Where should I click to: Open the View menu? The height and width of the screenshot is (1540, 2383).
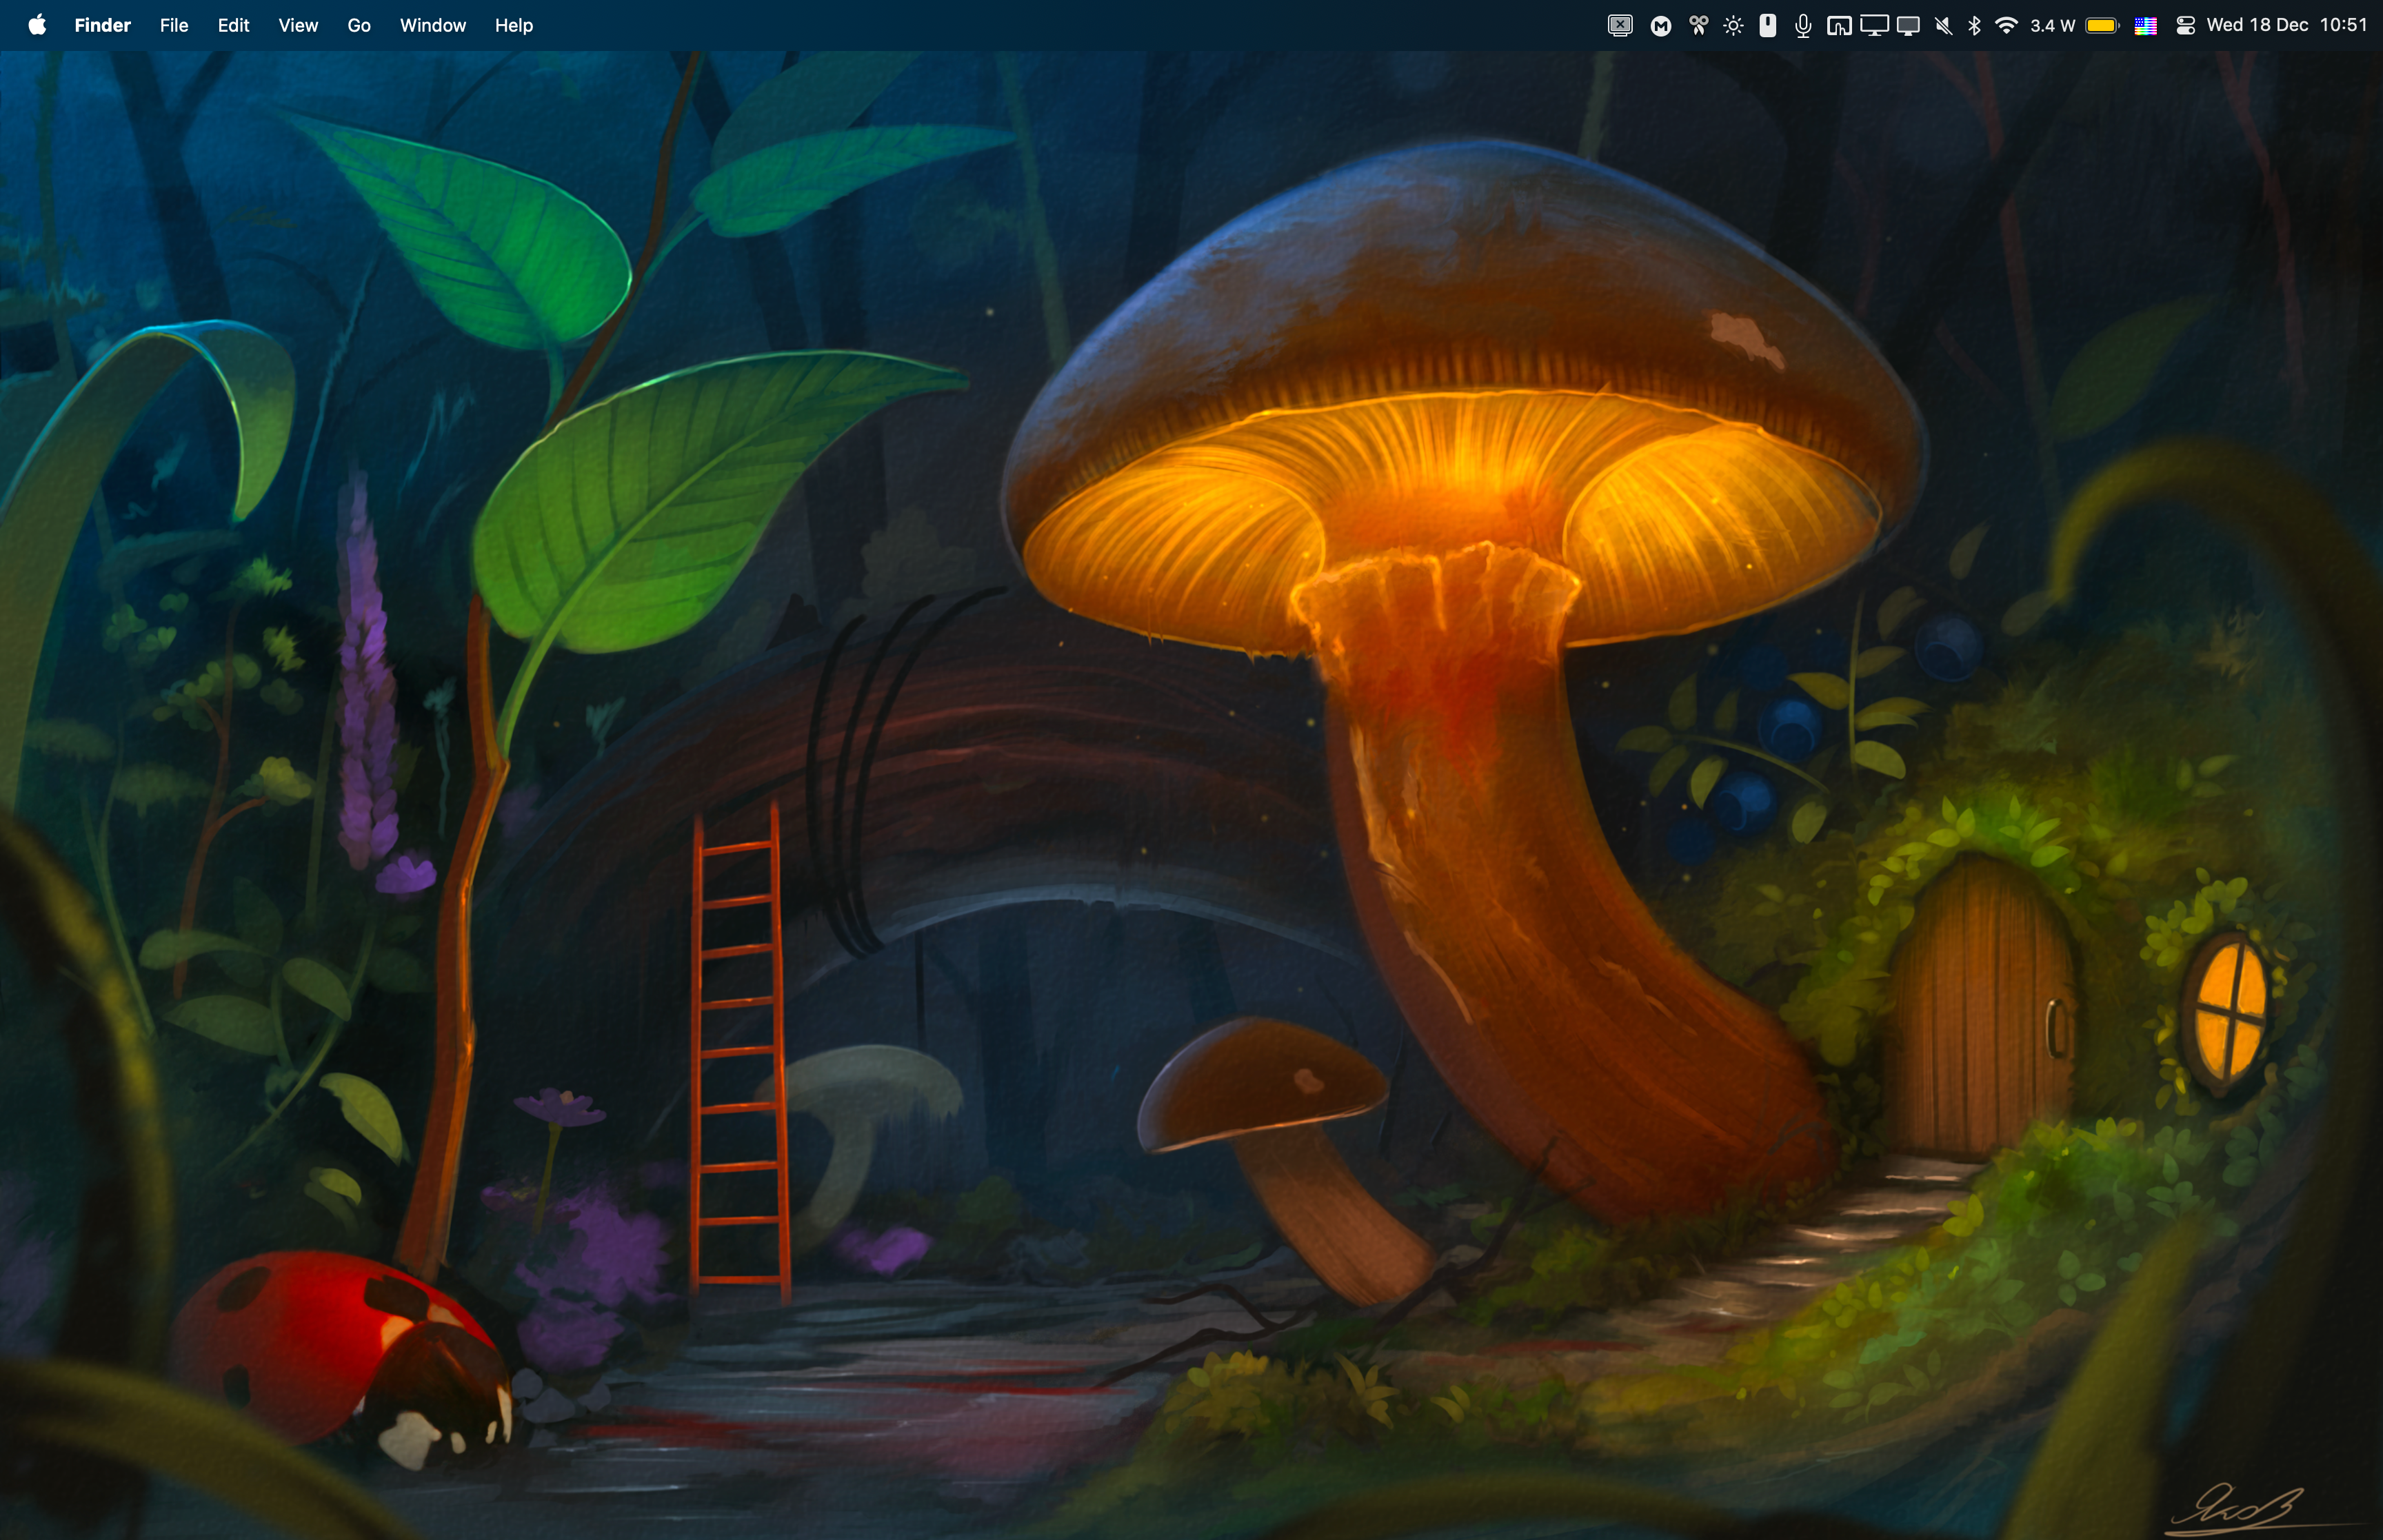(298, 25)
